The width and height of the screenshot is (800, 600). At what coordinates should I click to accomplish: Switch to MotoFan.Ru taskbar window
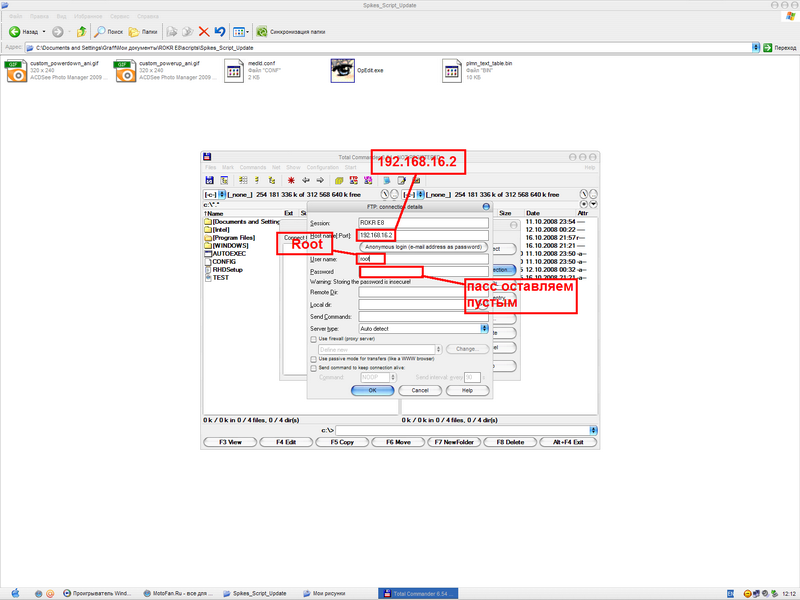tap(178, 593)
